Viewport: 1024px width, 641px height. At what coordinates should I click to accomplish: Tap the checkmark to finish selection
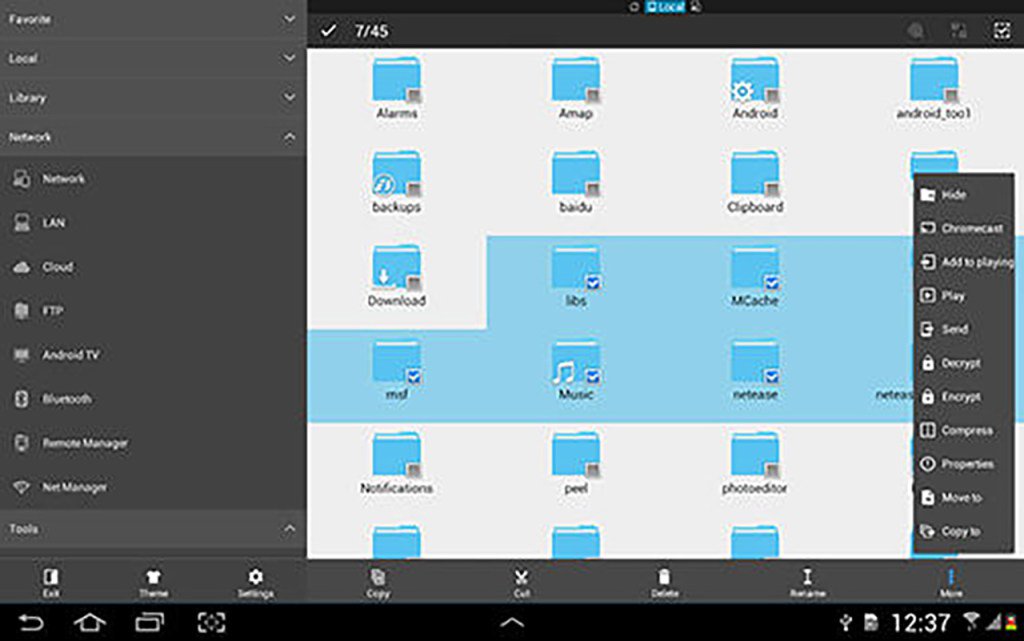tap(328, 31)
